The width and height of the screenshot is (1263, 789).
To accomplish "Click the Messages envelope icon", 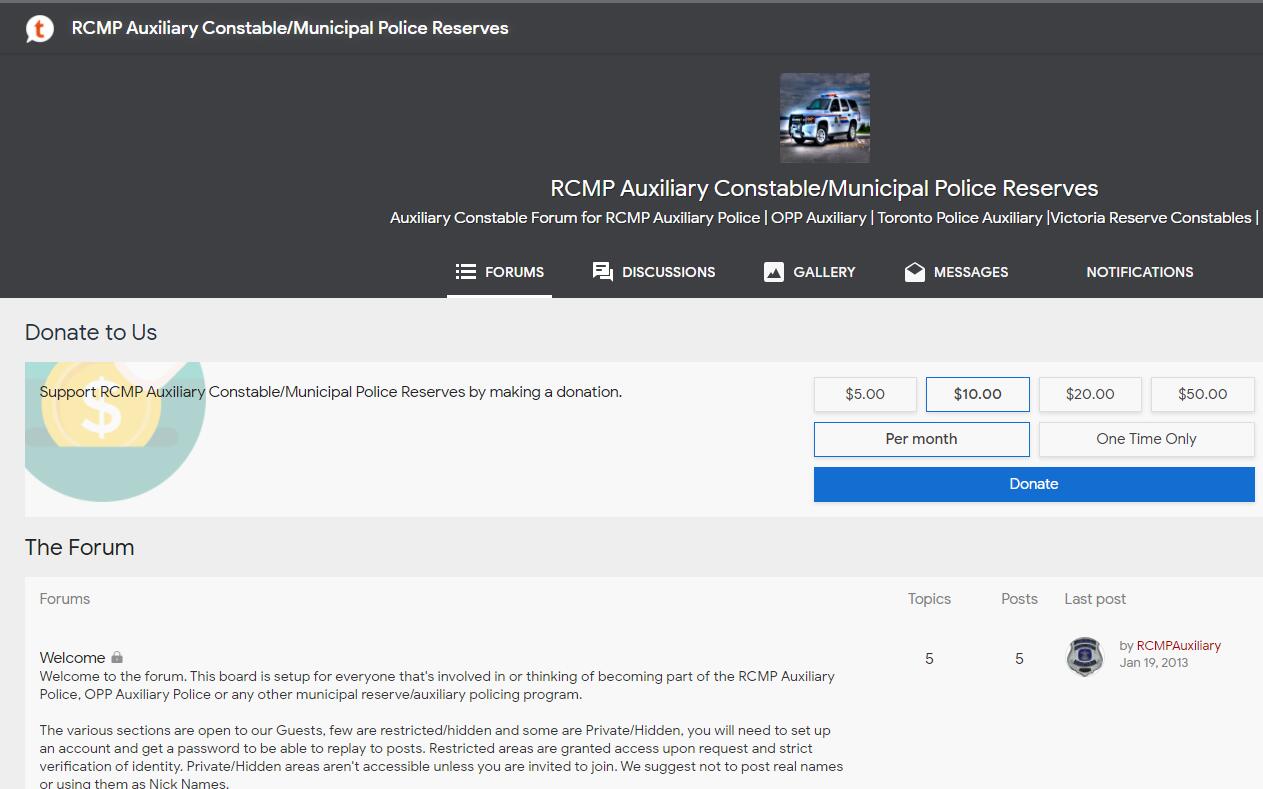I will [915, 272].
